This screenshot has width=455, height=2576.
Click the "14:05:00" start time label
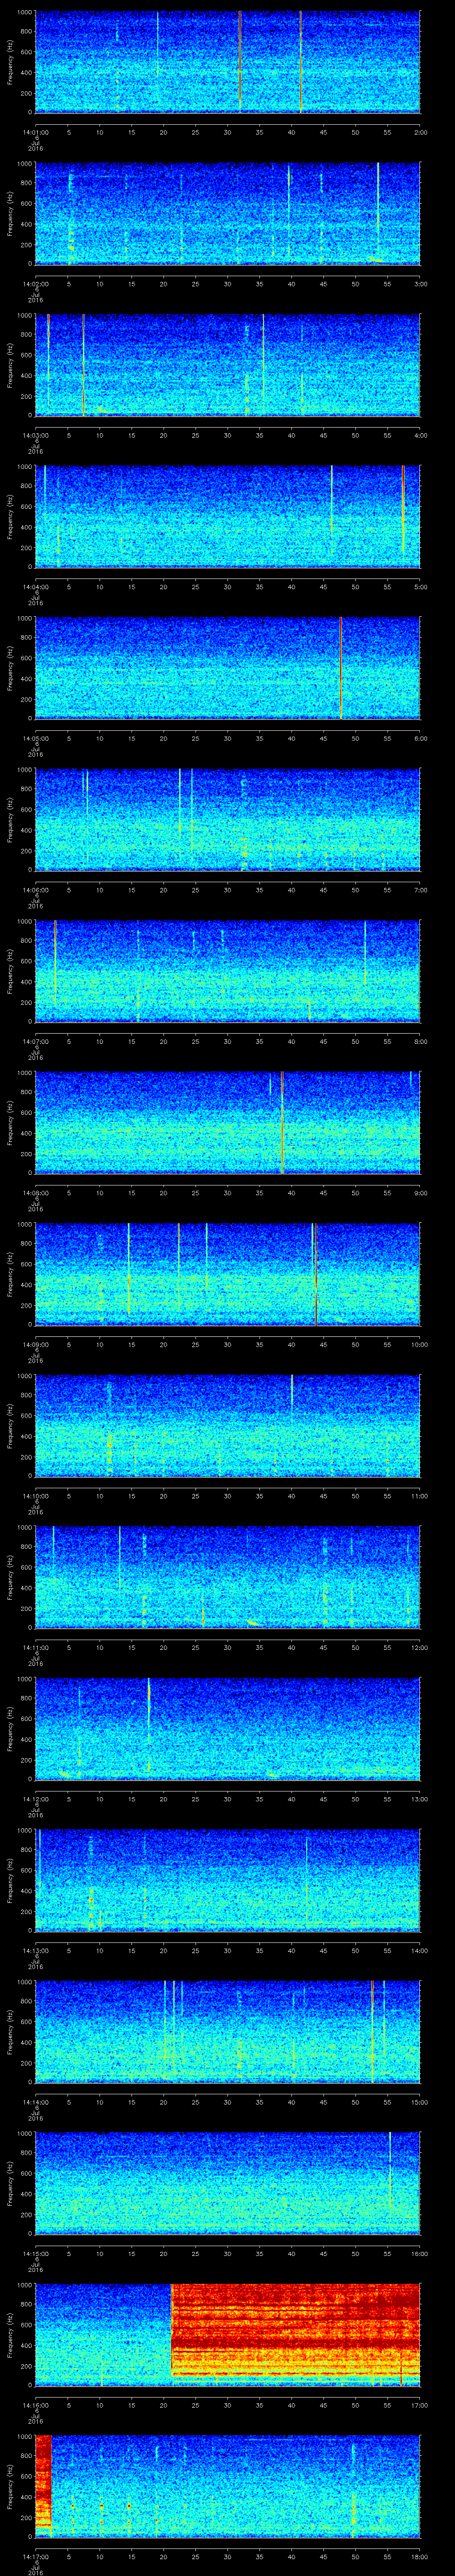click(35, 737)
